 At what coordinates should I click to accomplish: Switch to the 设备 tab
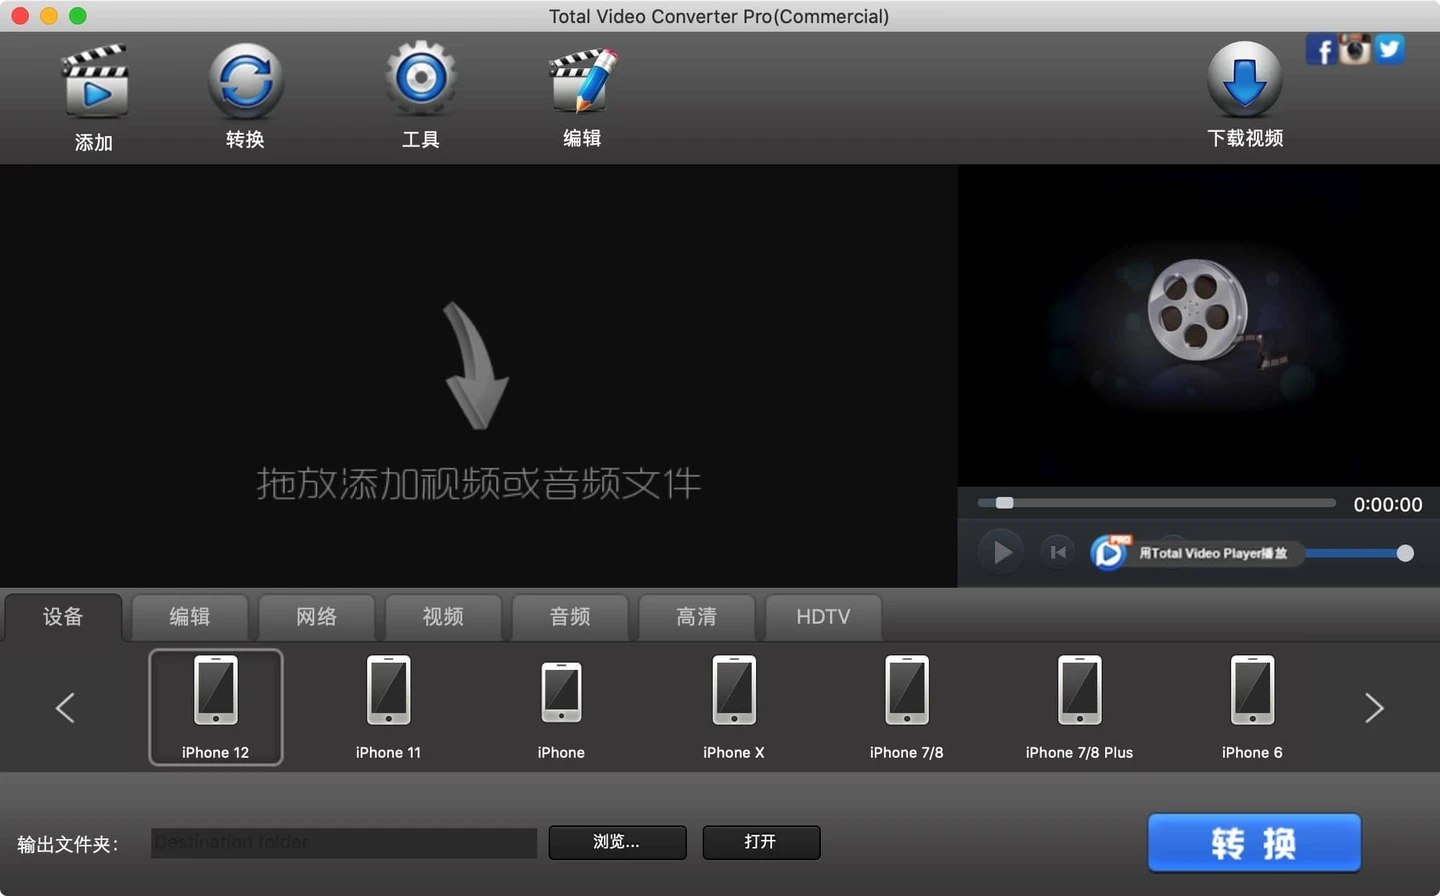point(63,617)
